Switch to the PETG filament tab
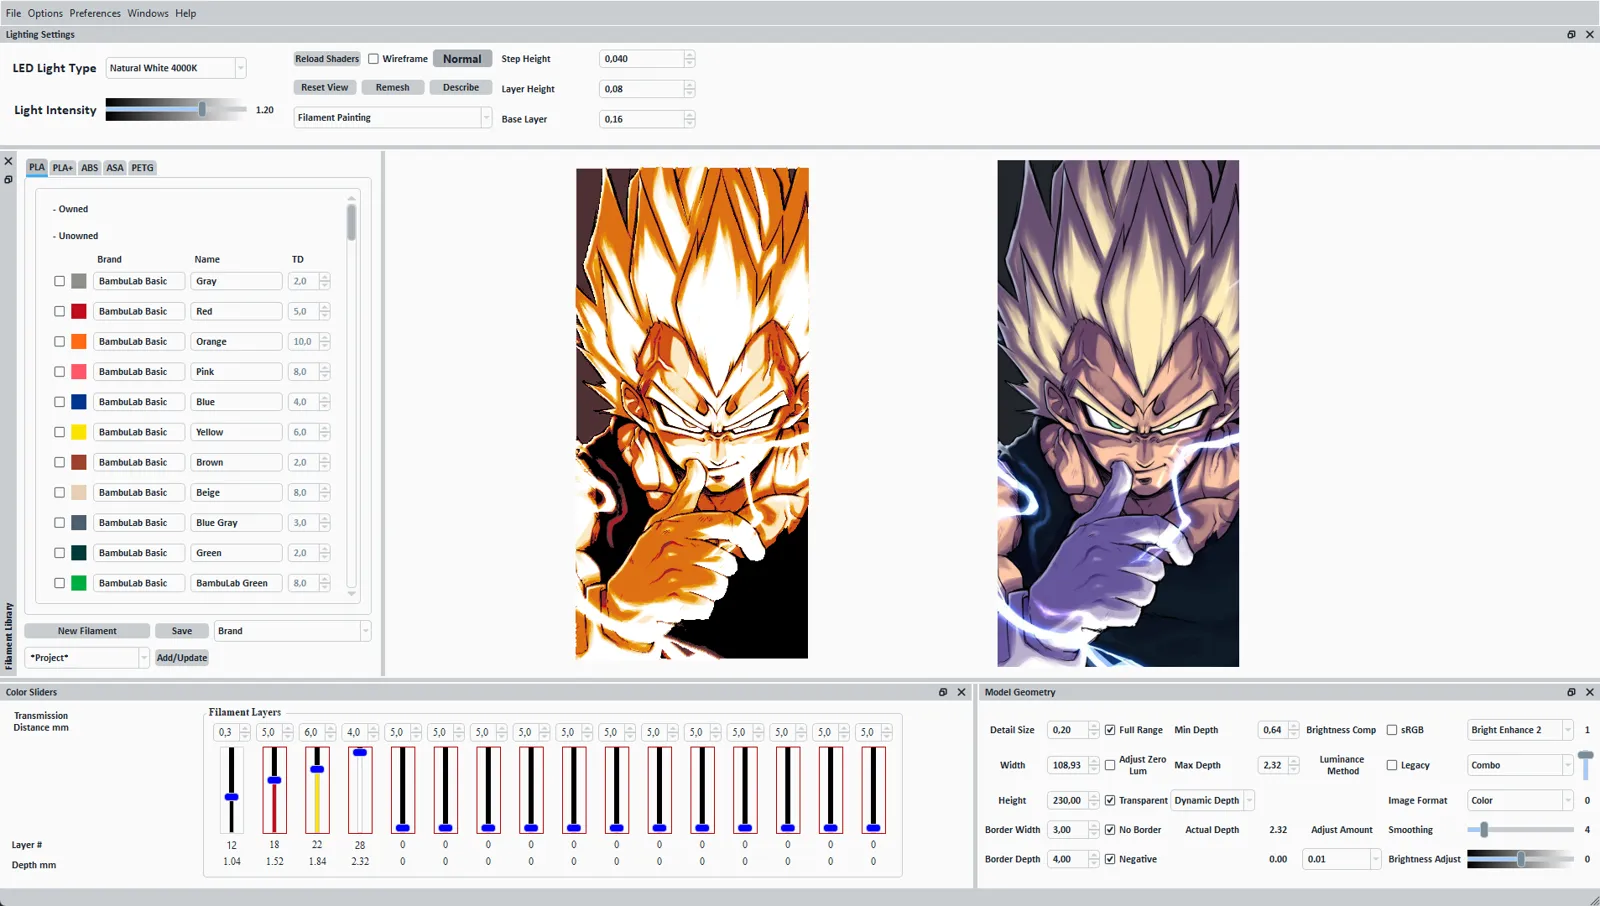This screenshot has width=1600, height=906. (x=143, y=168)
